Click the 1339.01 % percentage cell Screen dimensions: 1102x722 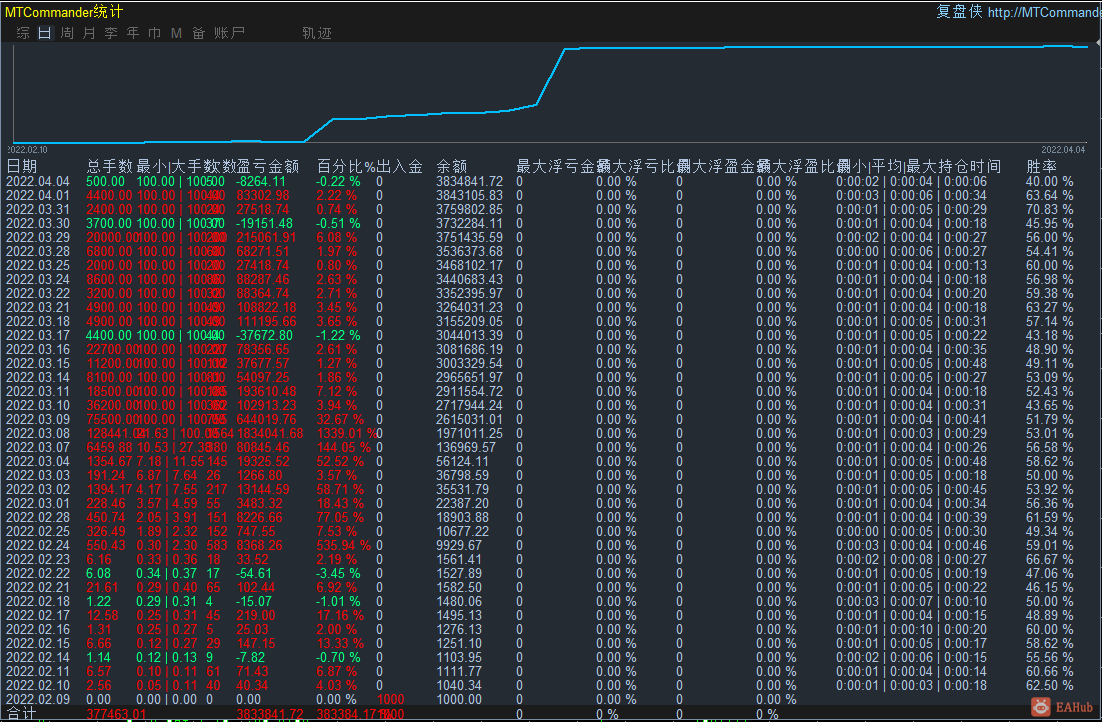[x=346, y=433]
